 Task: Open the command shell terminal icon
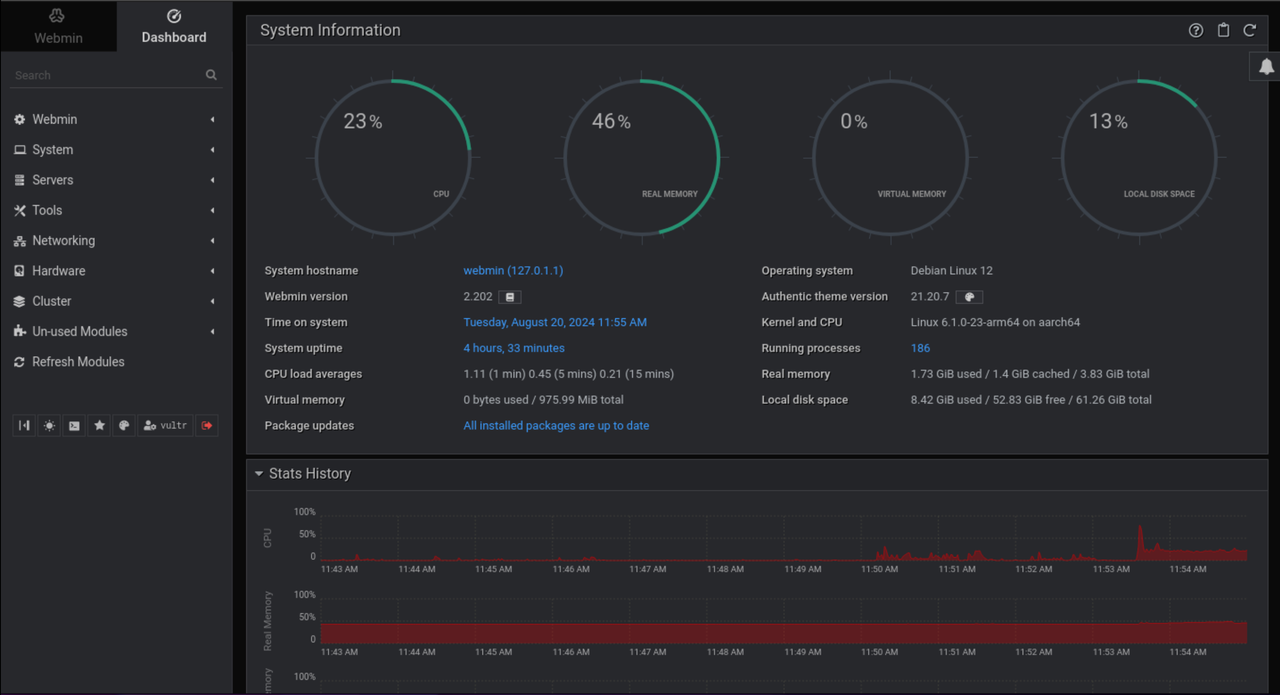point(74,426)
